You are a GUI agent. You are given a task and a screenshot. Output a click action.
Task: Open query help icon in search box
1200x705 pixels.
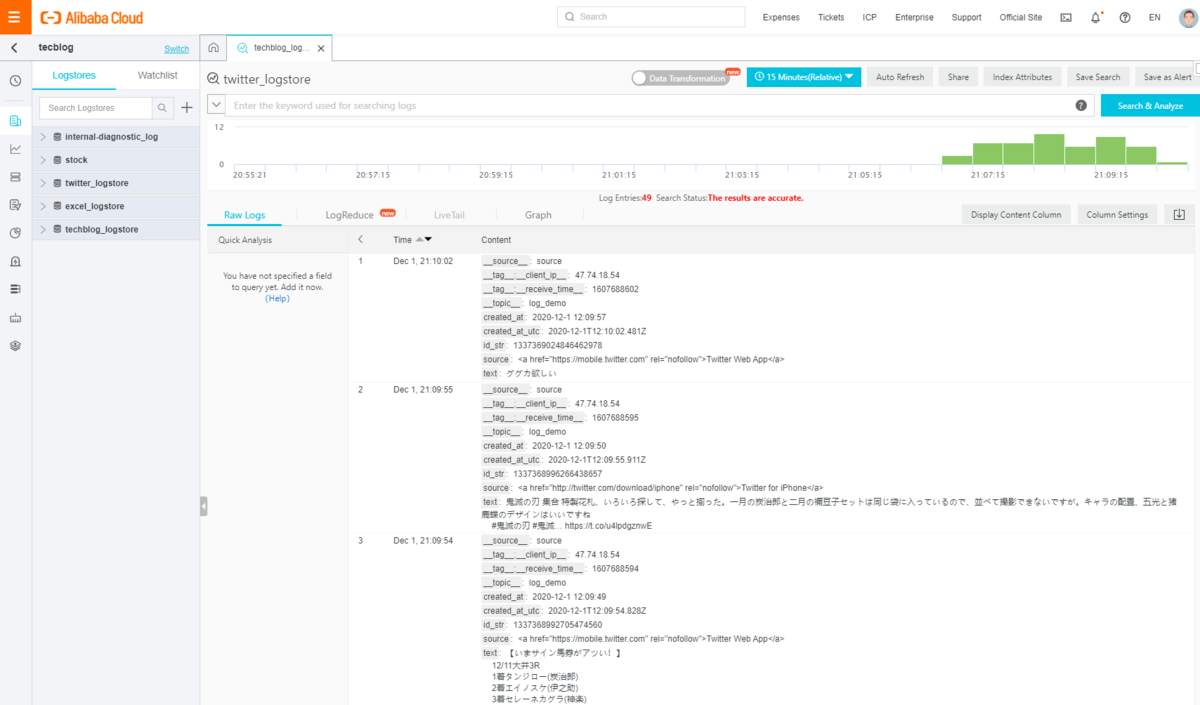coord(1081,105)
